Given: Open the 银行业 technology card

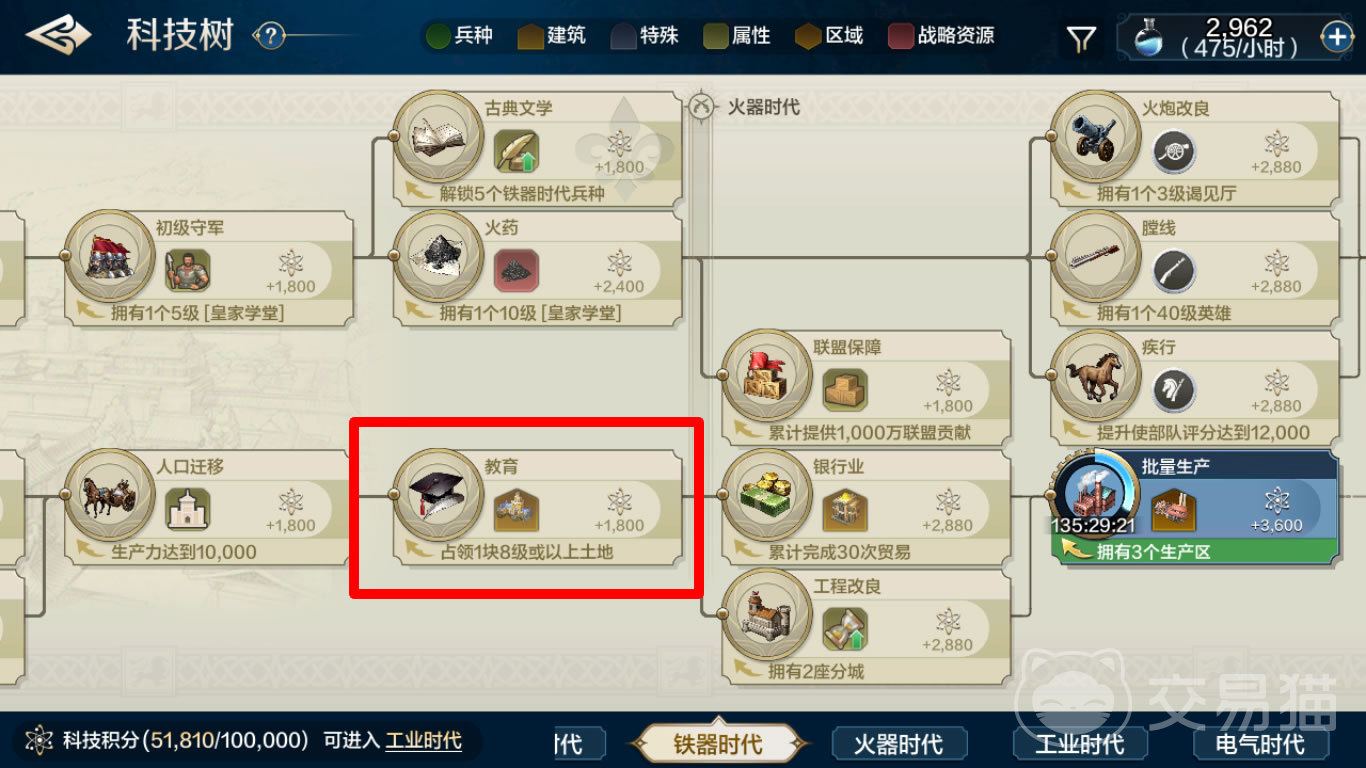Looking at the screenshot, I should pyautogui.click(x=866, y=509).
